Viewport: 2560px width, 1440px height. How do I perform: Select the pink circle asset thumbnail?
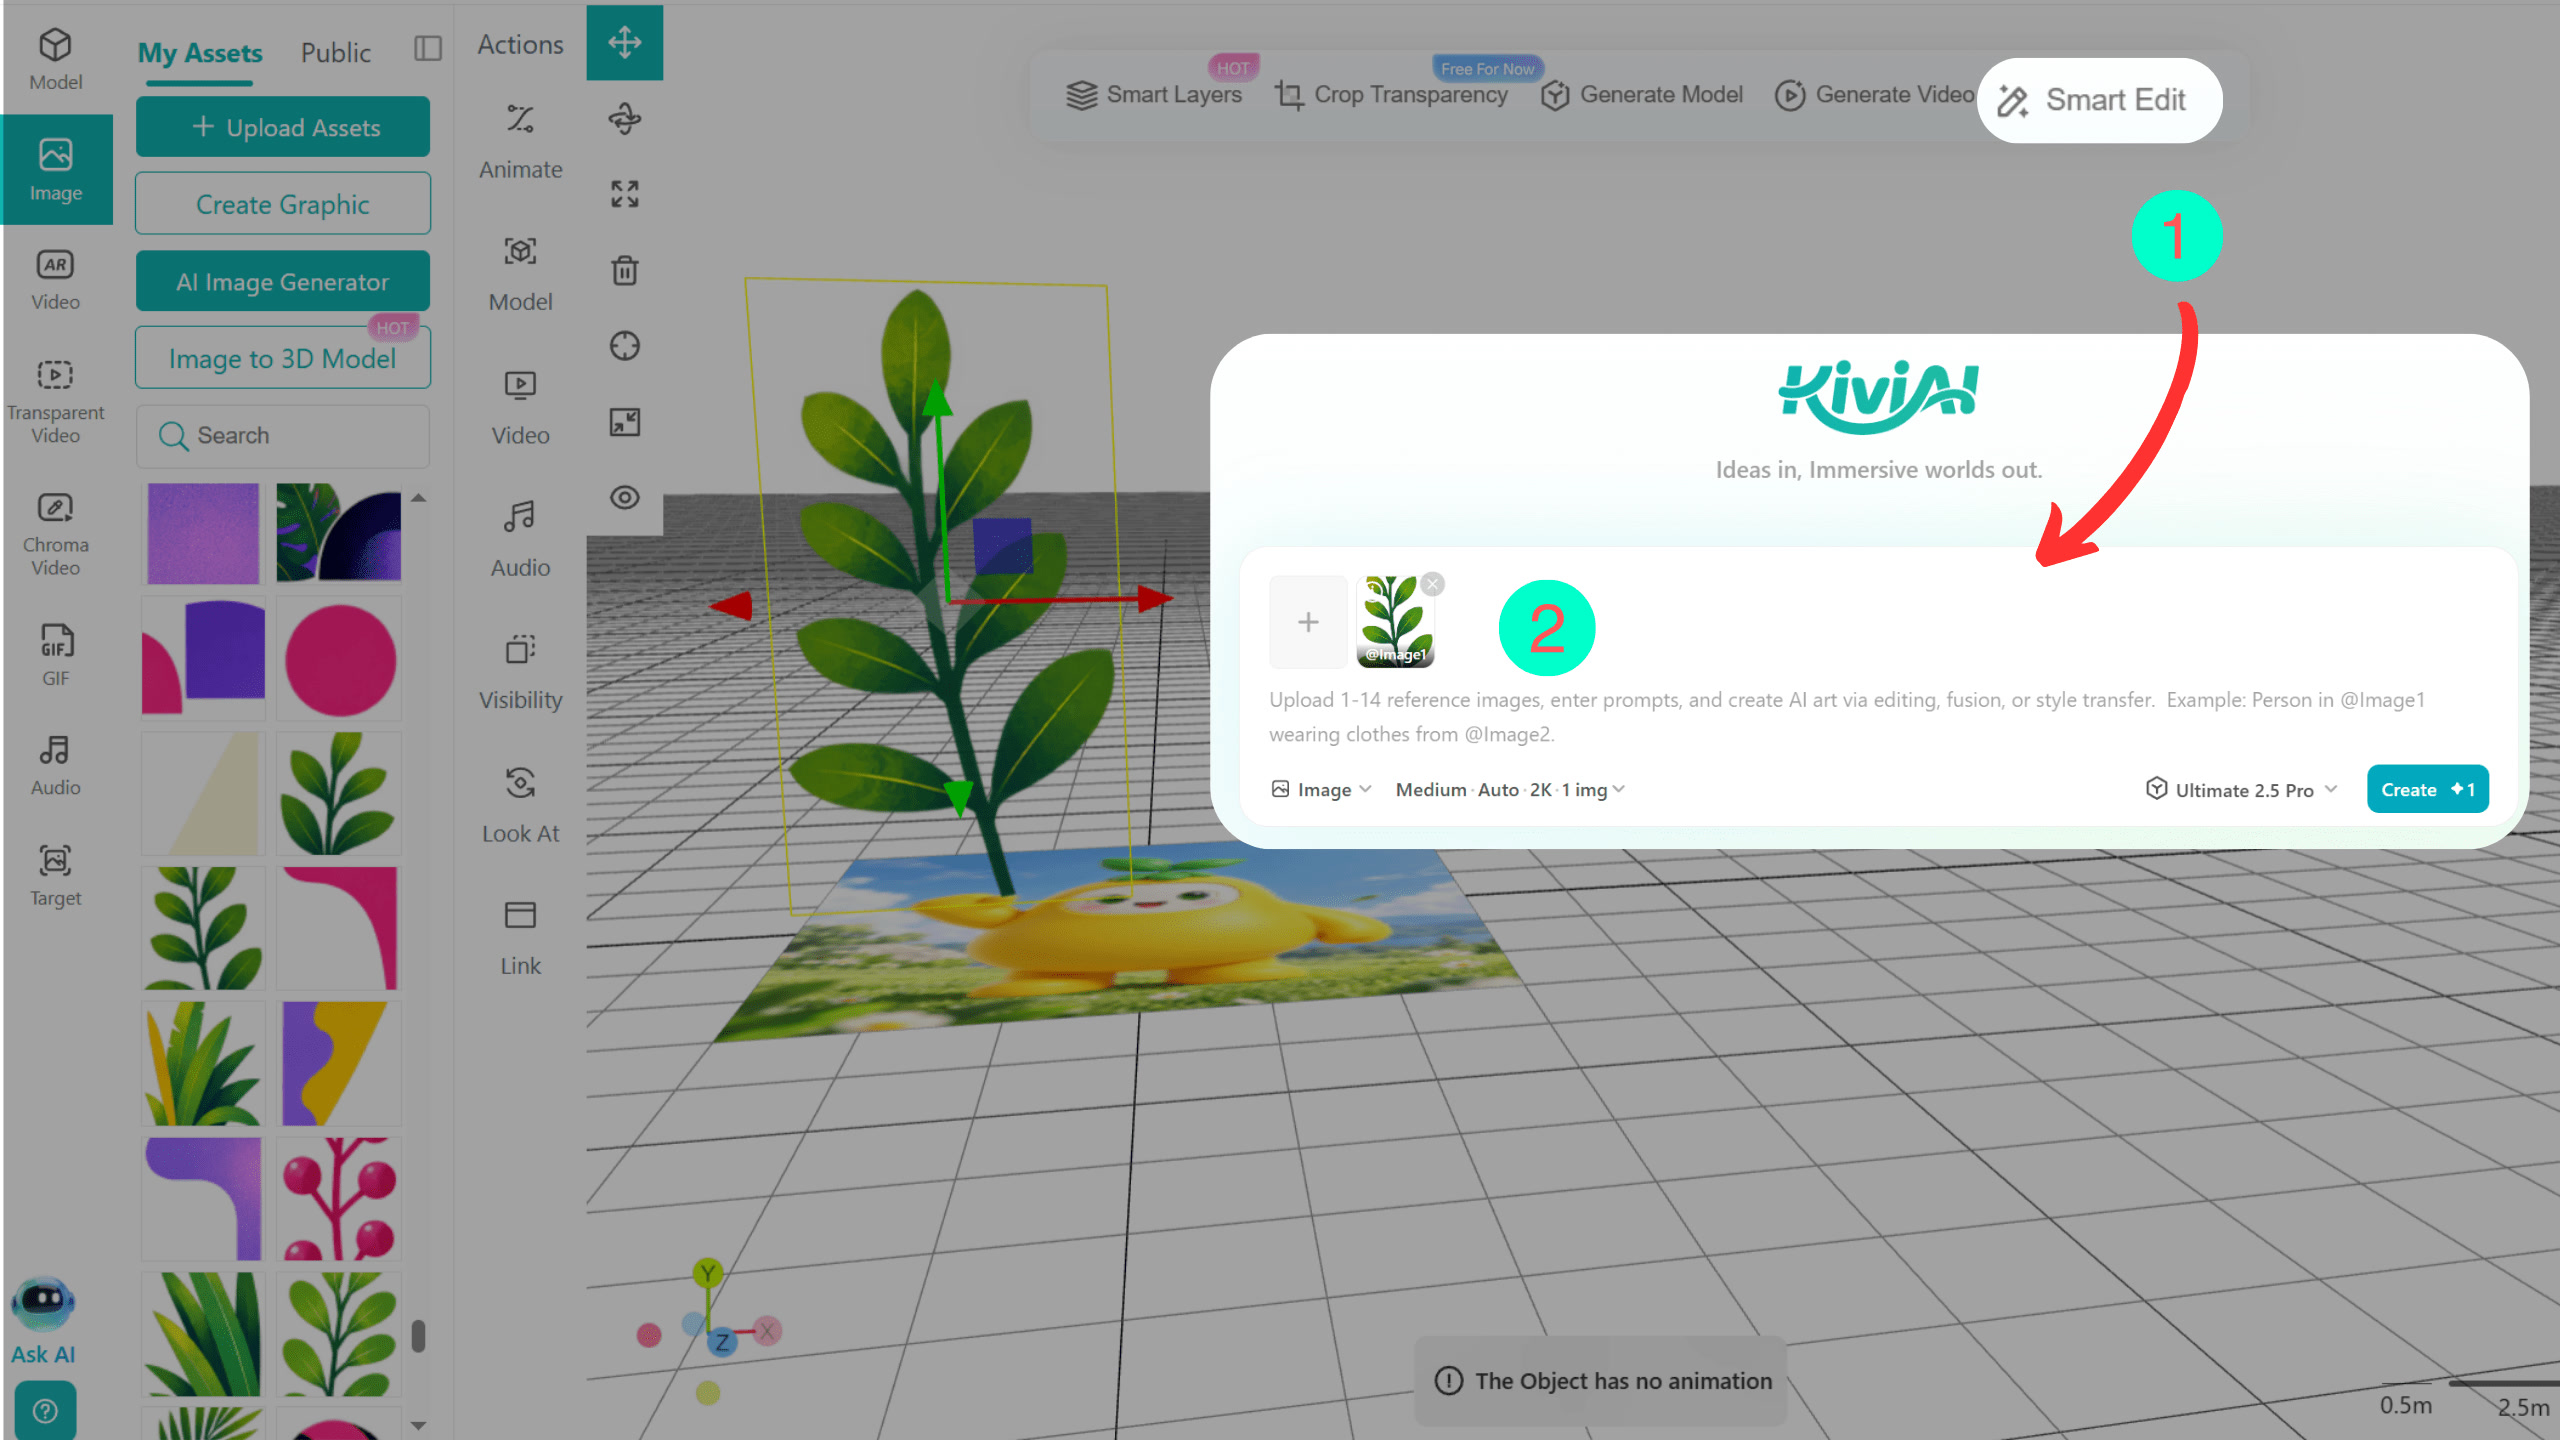click(x=340, y=659)
